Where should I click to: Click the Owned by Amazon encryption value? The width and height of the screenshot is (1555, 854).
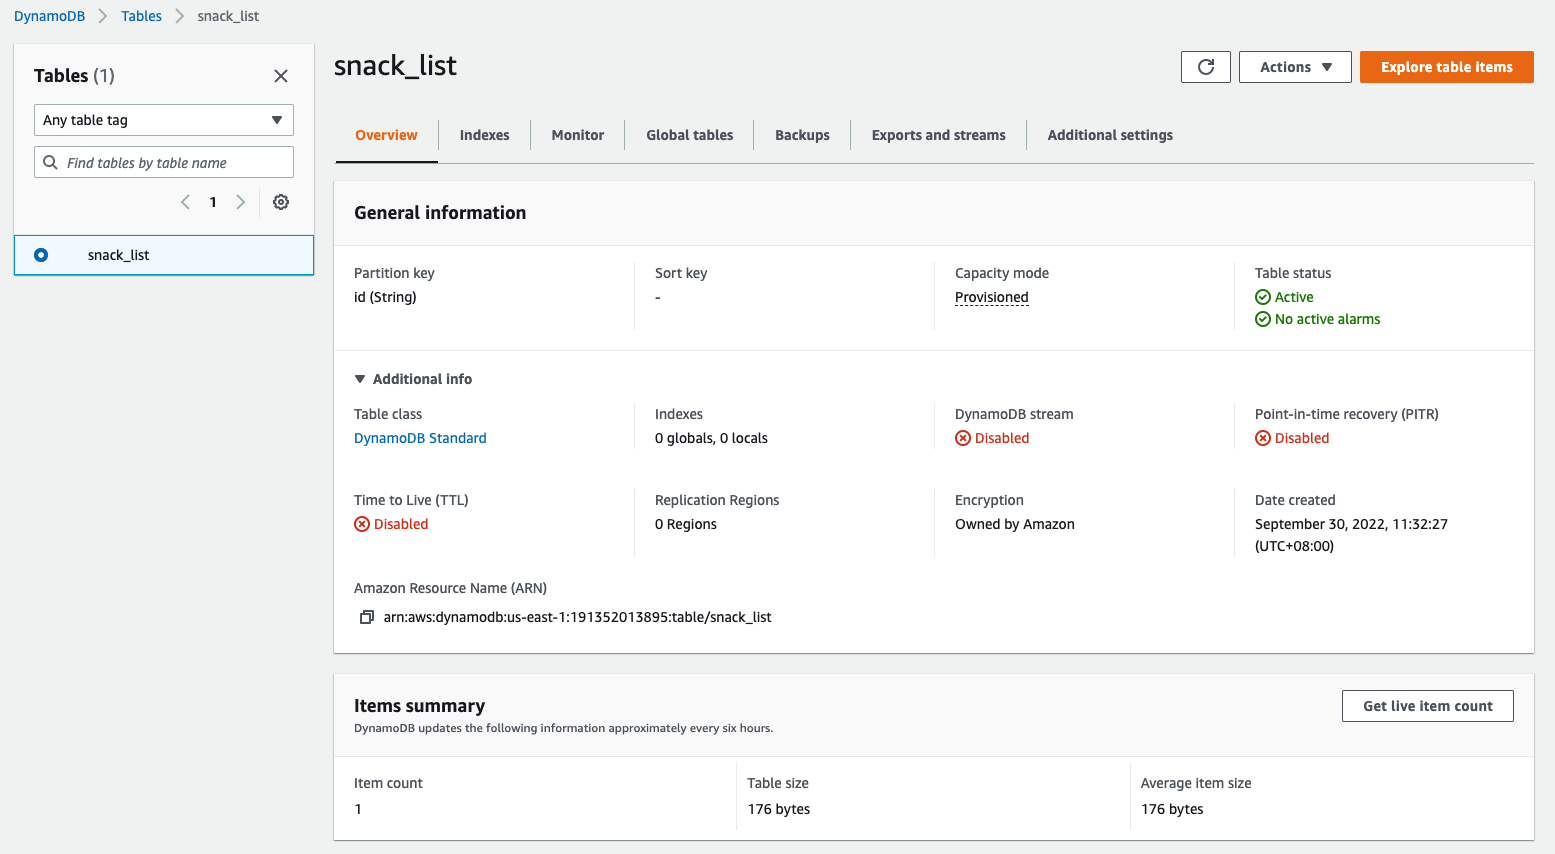pos(1014,524)
